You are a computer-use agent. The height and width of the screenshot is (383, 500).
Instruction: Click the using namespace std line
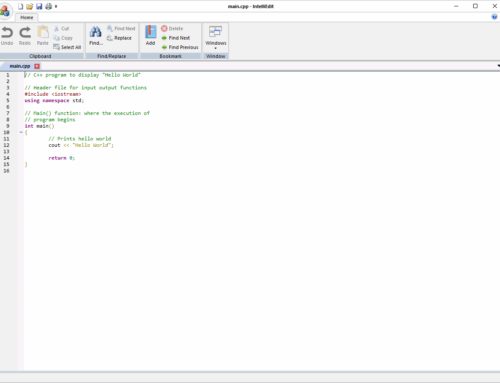pos(54,100)
